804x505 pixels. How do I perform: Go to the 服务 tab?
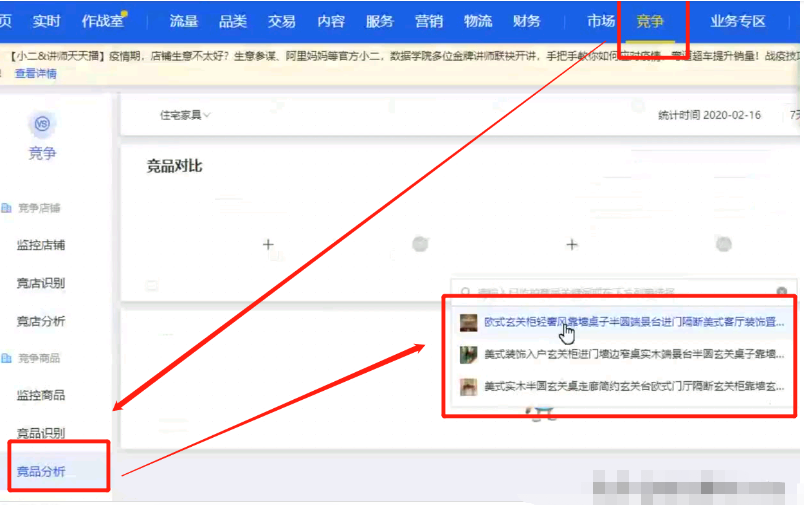point(379,21)
